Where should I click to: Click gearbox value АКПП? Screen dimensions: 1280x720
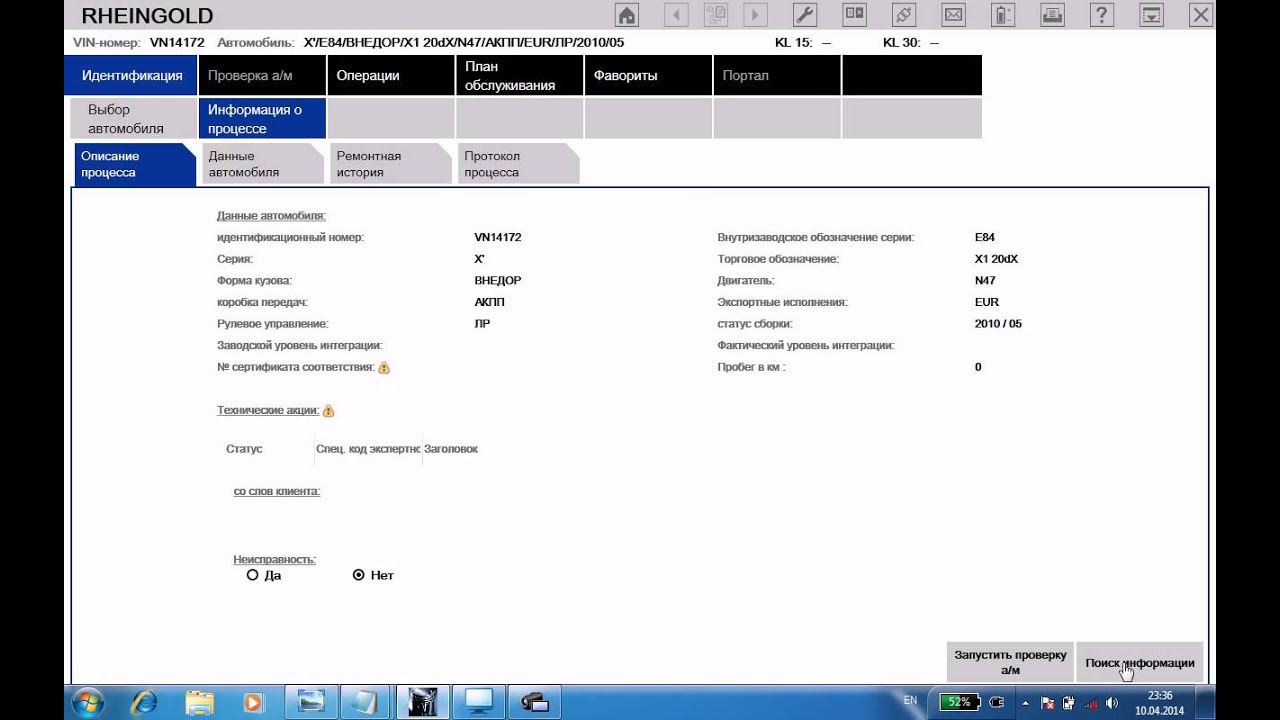point(491,302)
